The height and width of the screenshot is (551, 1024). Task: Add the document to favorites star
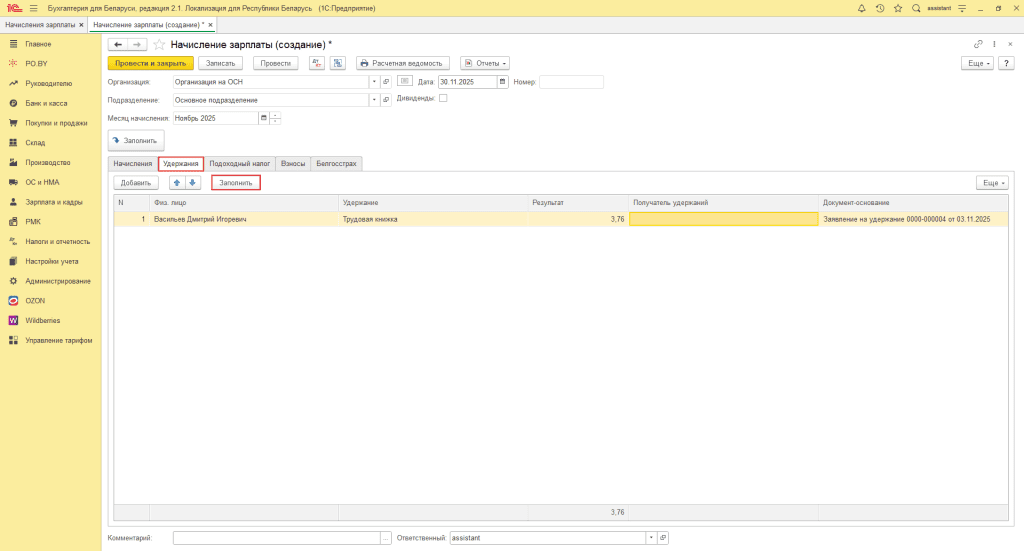coord(159,45)
